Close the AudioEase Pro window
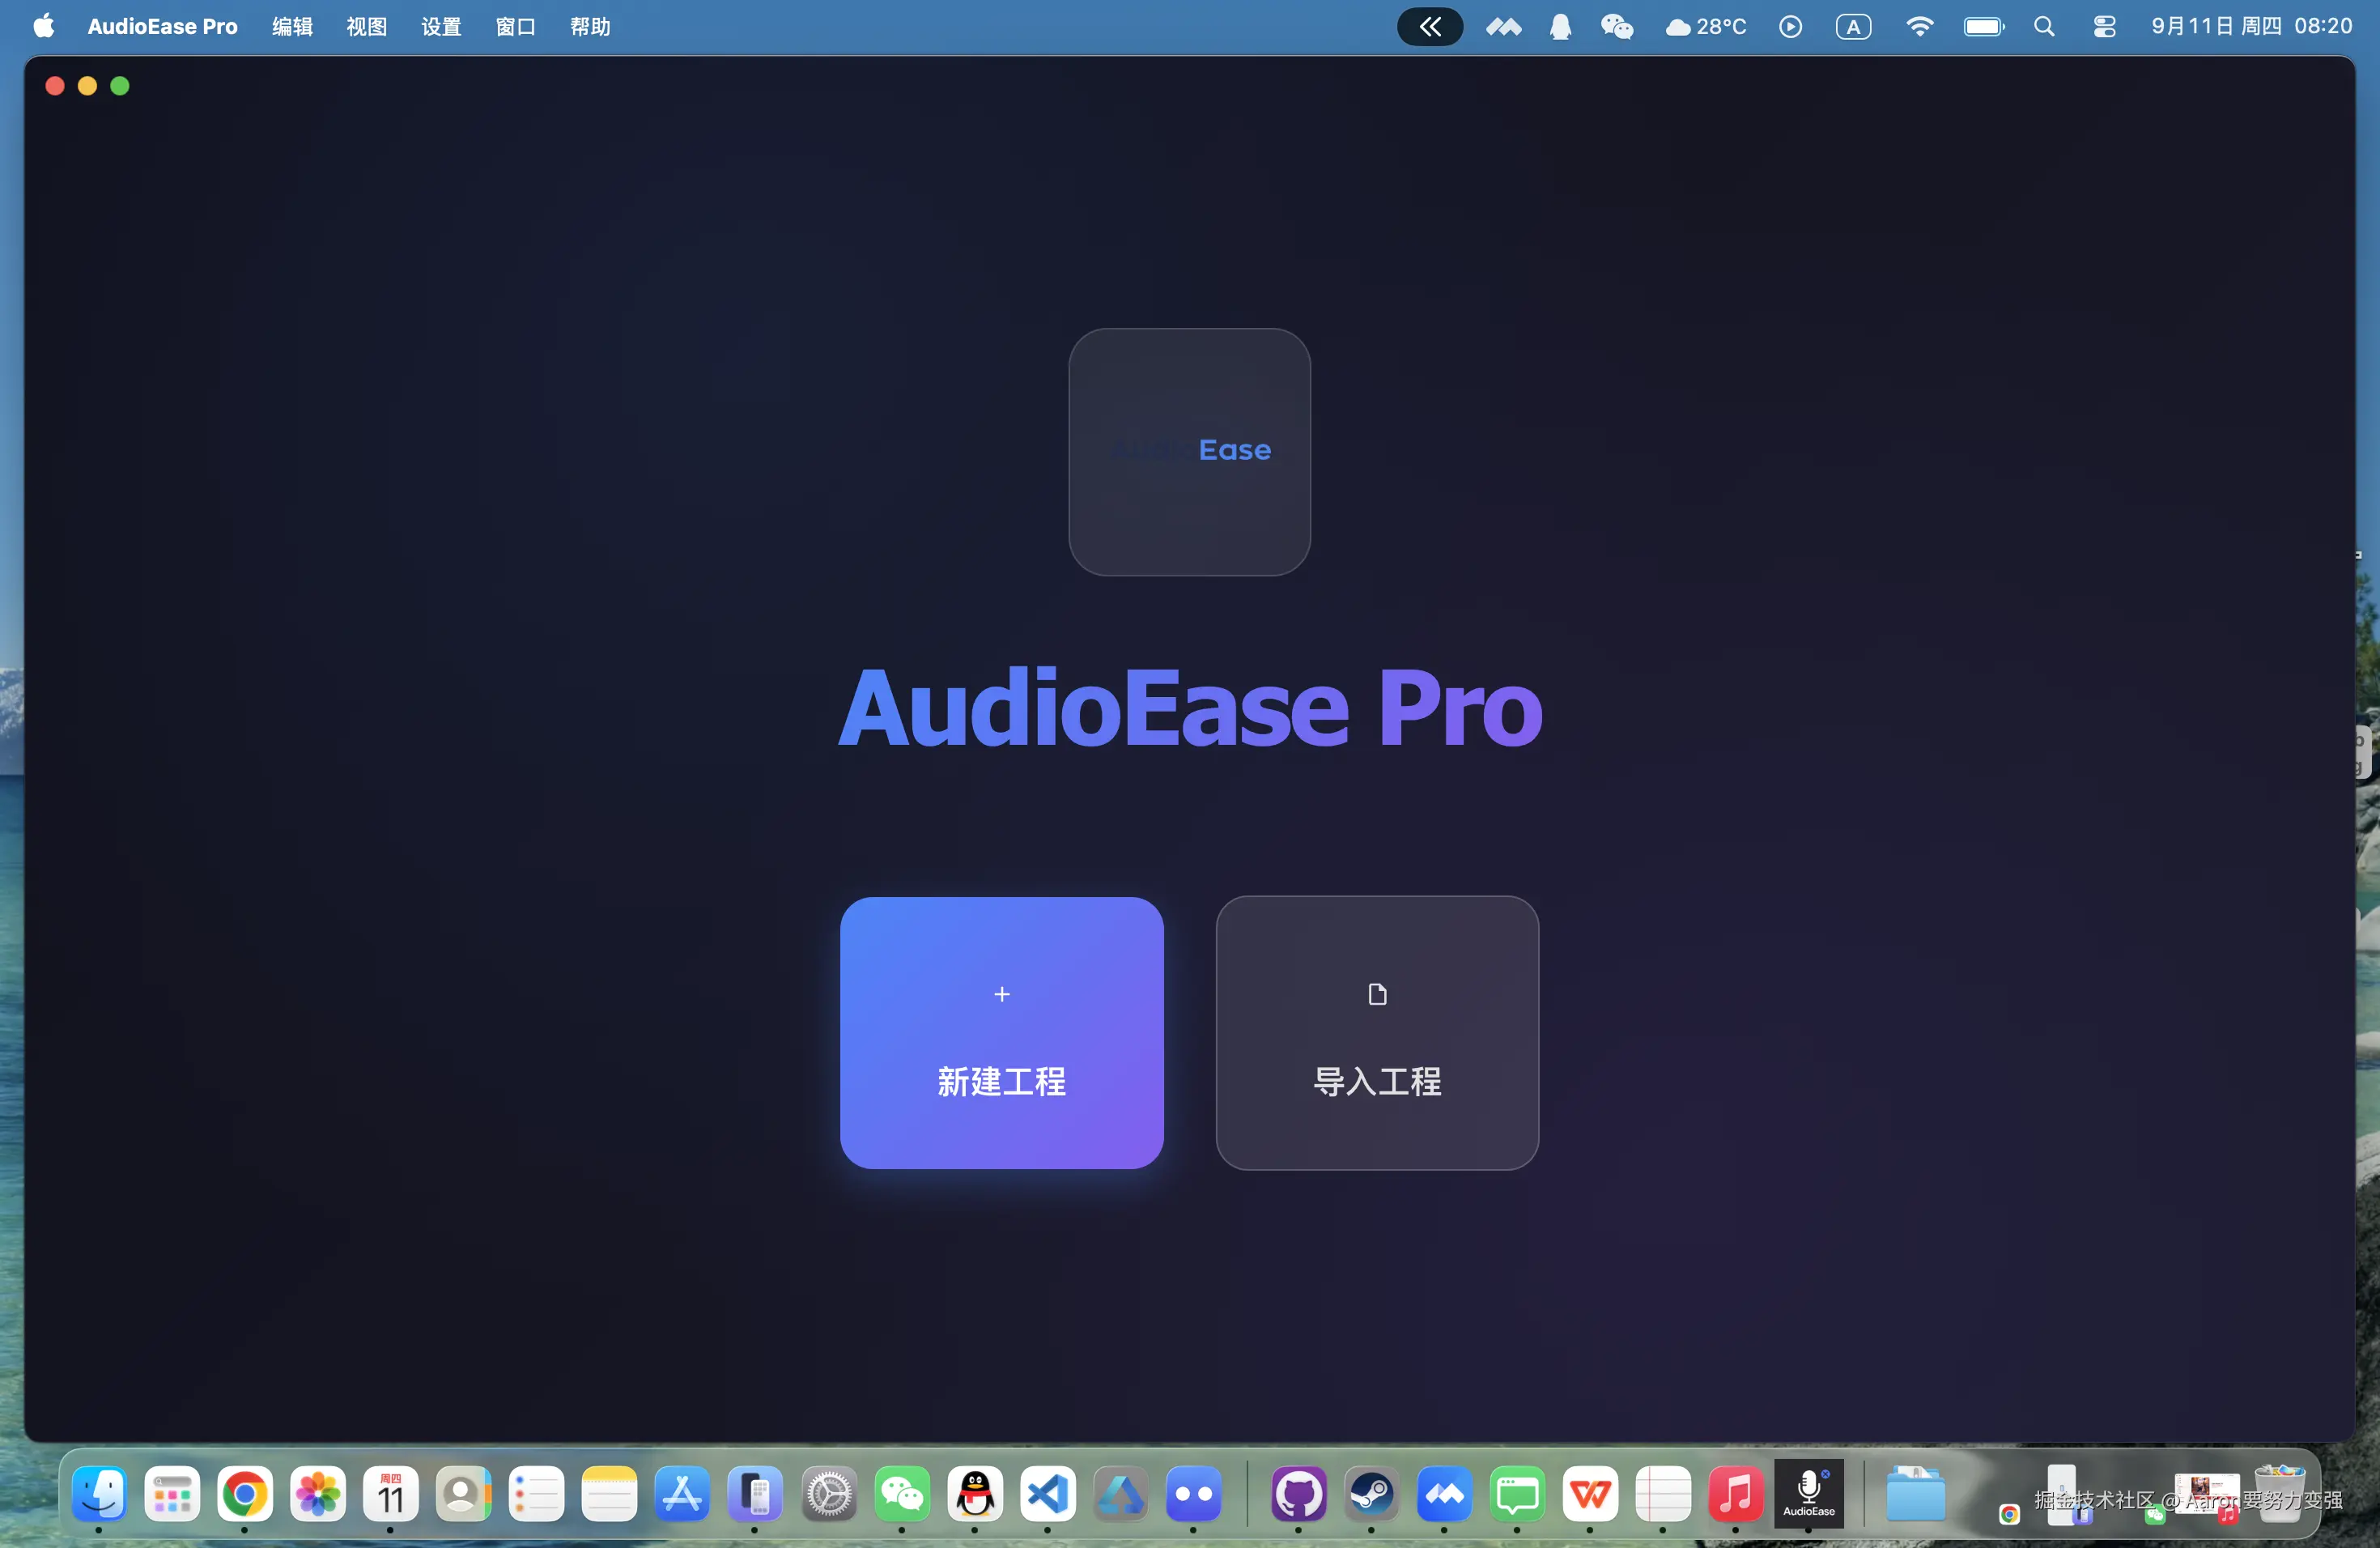2380x1548 pixels. 55,86
